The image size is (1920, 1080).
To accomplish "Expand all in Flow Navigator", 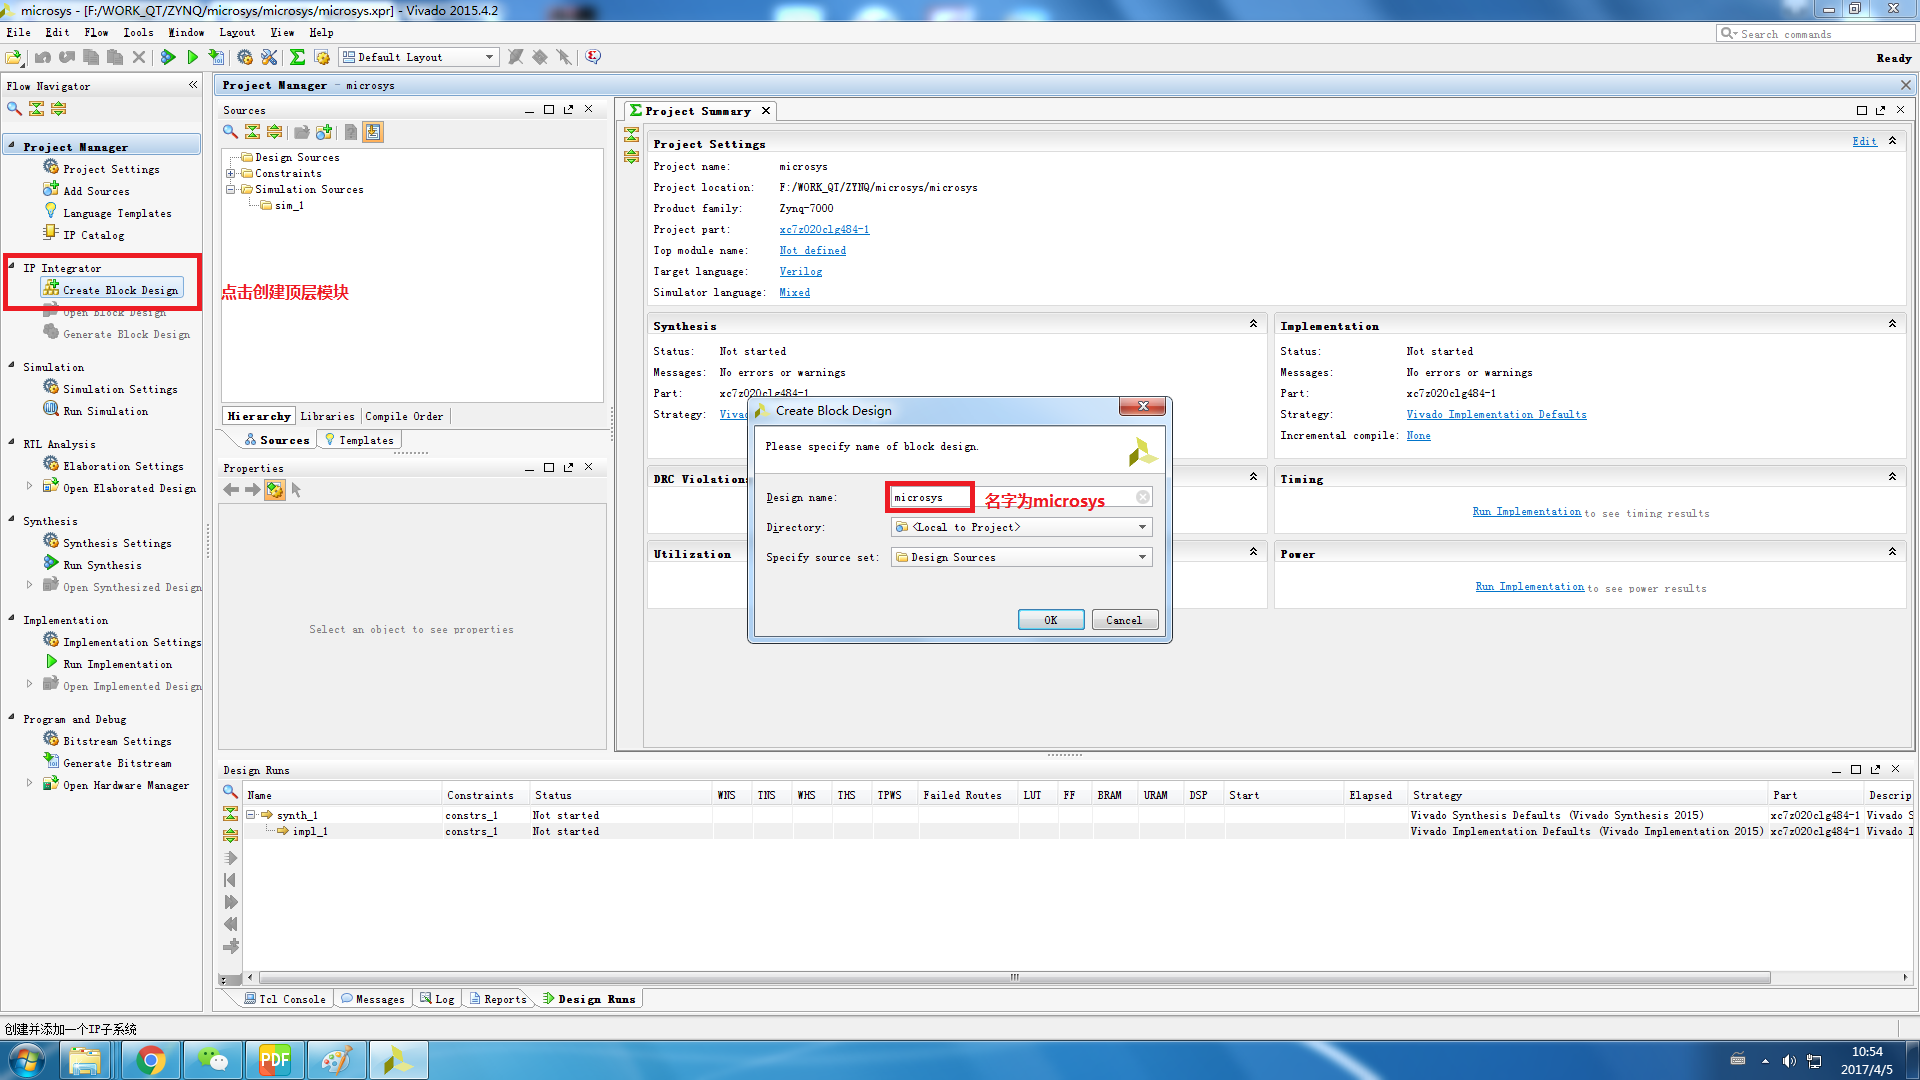I will pyautogui.click(x=58, y=108).
